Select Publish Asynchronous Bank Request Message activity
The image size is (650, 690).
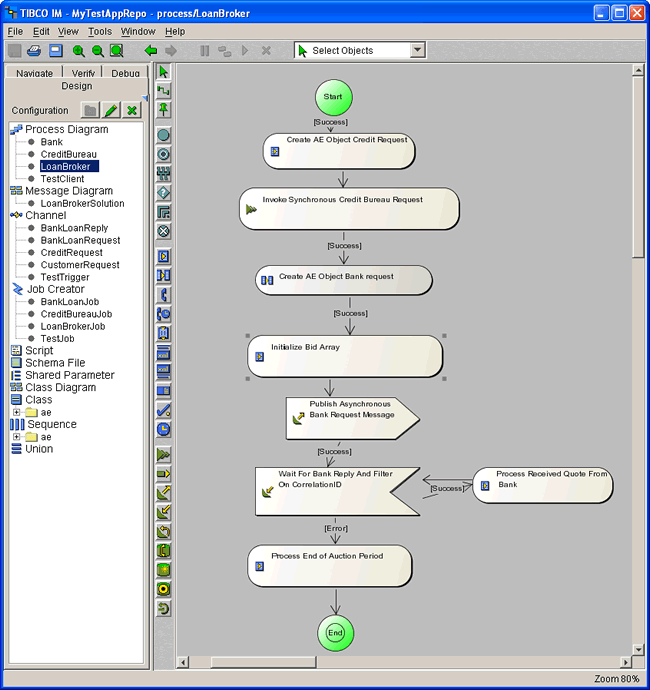tap(353, 418)
